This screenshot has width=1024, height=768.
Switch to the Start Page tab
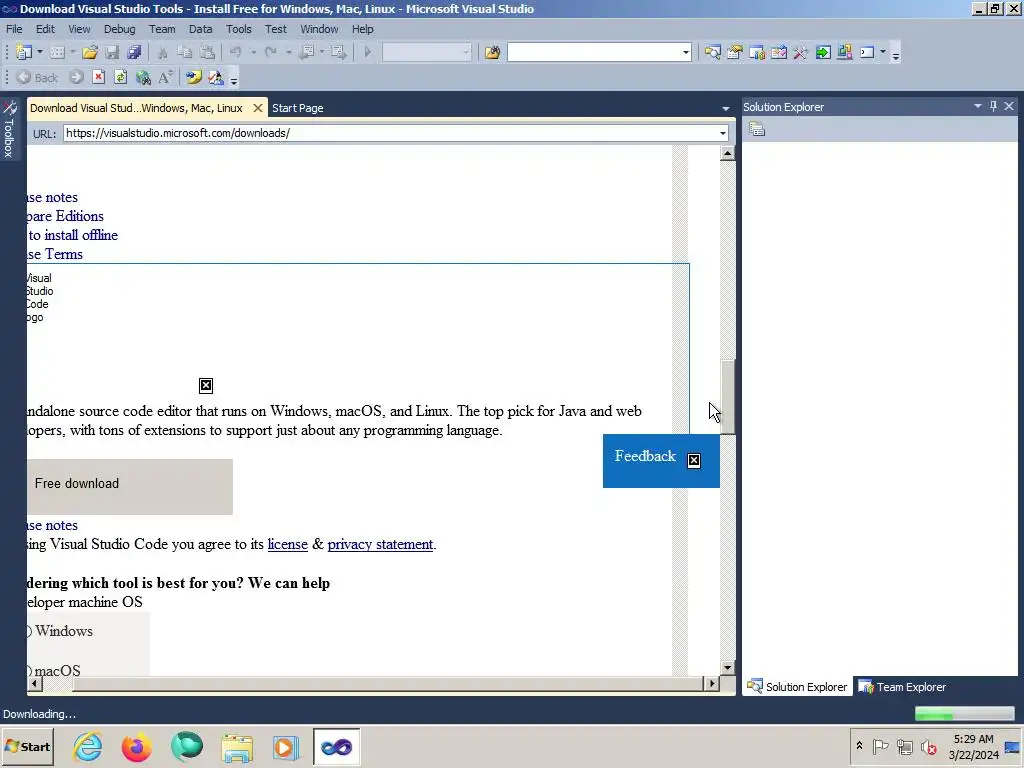pyautogui.click(x=298, y=108)
